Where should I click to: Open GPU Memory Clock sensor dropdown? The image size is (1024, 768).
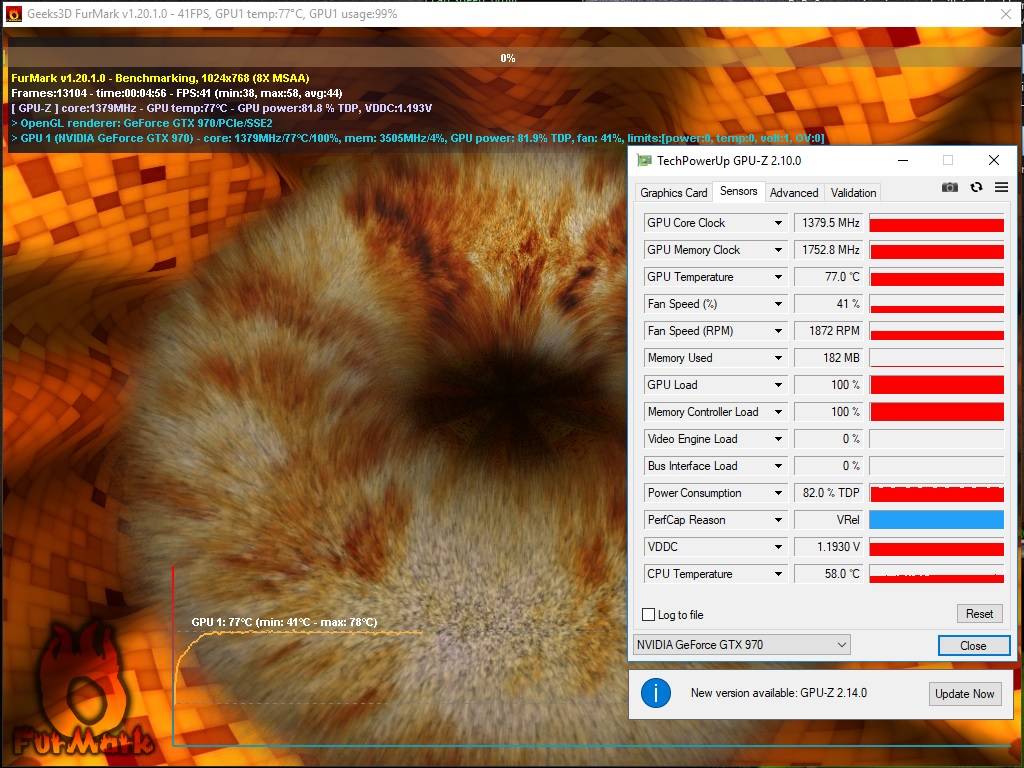coord(778,250)
